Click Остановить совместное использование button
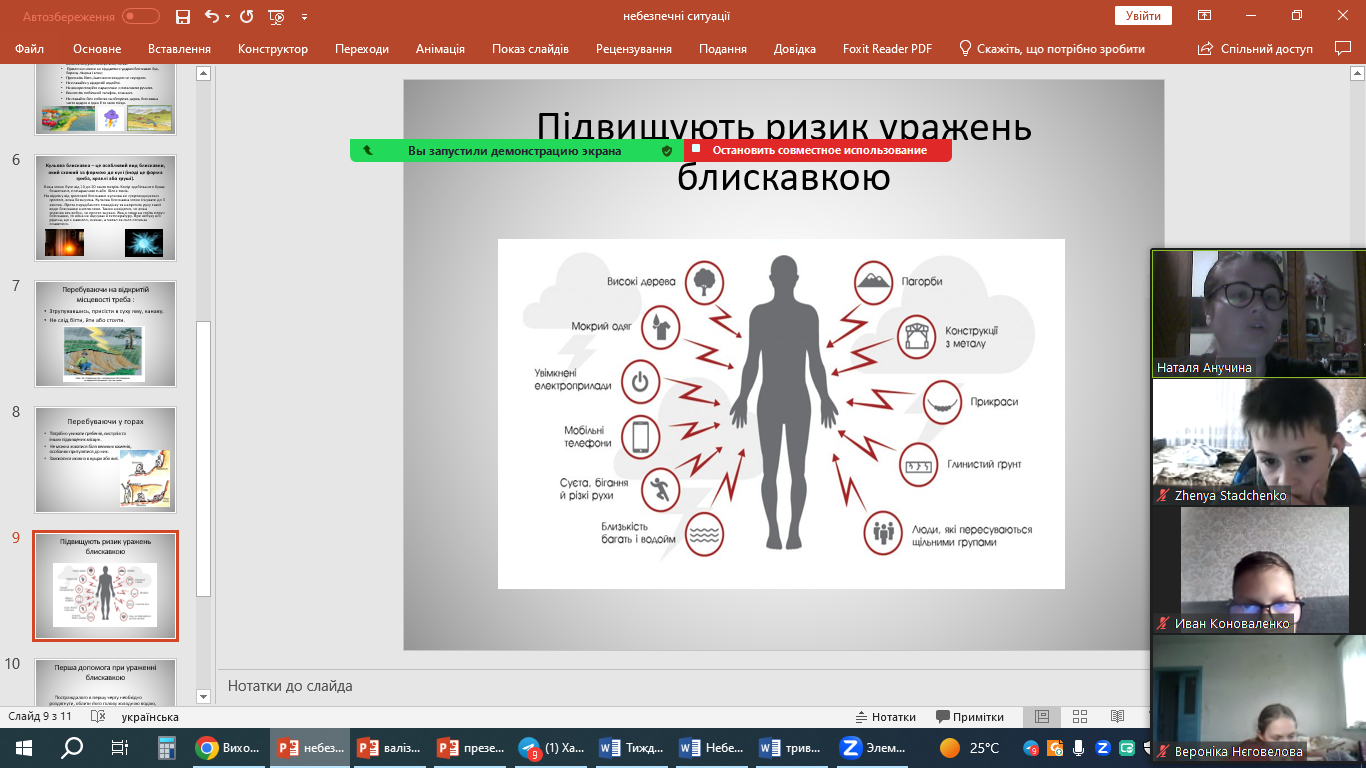Viewport: 1366px width, 768px height. [818, 150]
